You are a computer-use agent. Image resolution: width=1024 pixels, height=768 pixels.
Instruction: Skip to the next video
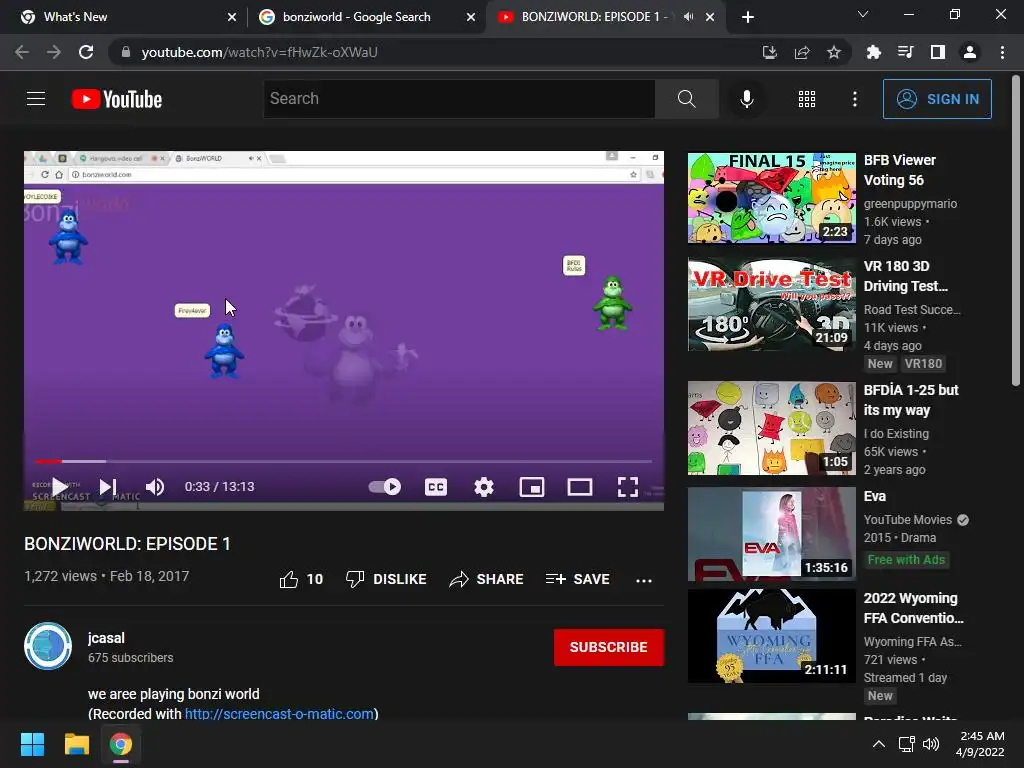tap(108, 487)
